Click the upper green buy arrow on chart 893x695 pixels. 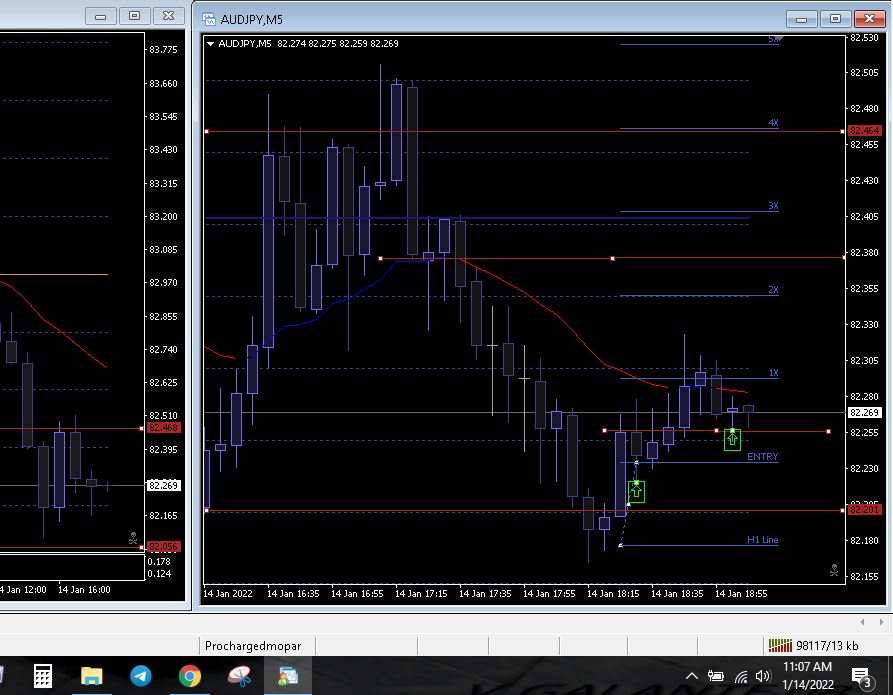pyautogui.click(x=732, y=439)
